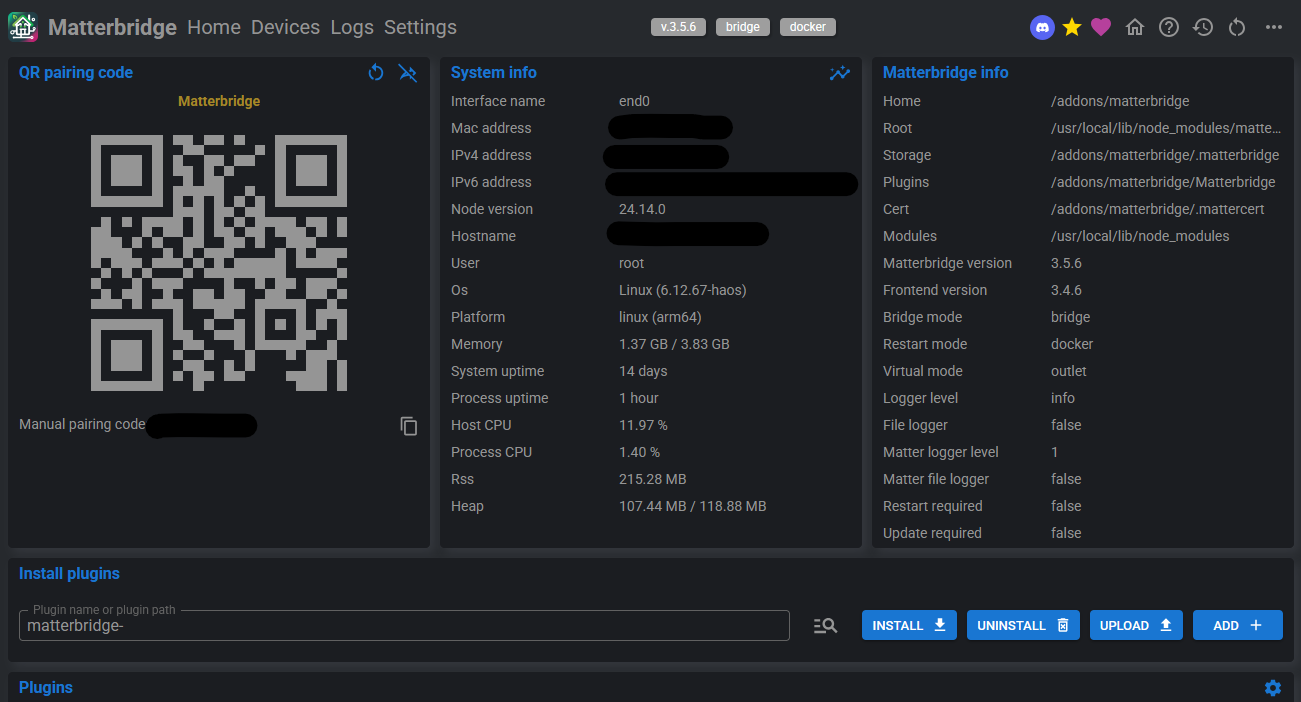This screenshot has width=1301, height=702.
Task: Open the plugin search filter
Action: click(824, 625)
